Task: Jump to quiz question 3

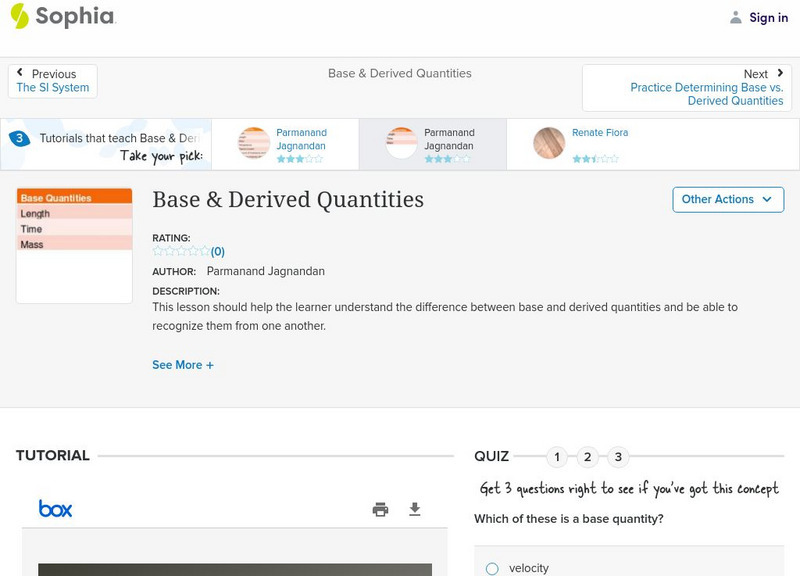Action: (x=618, y=457)
